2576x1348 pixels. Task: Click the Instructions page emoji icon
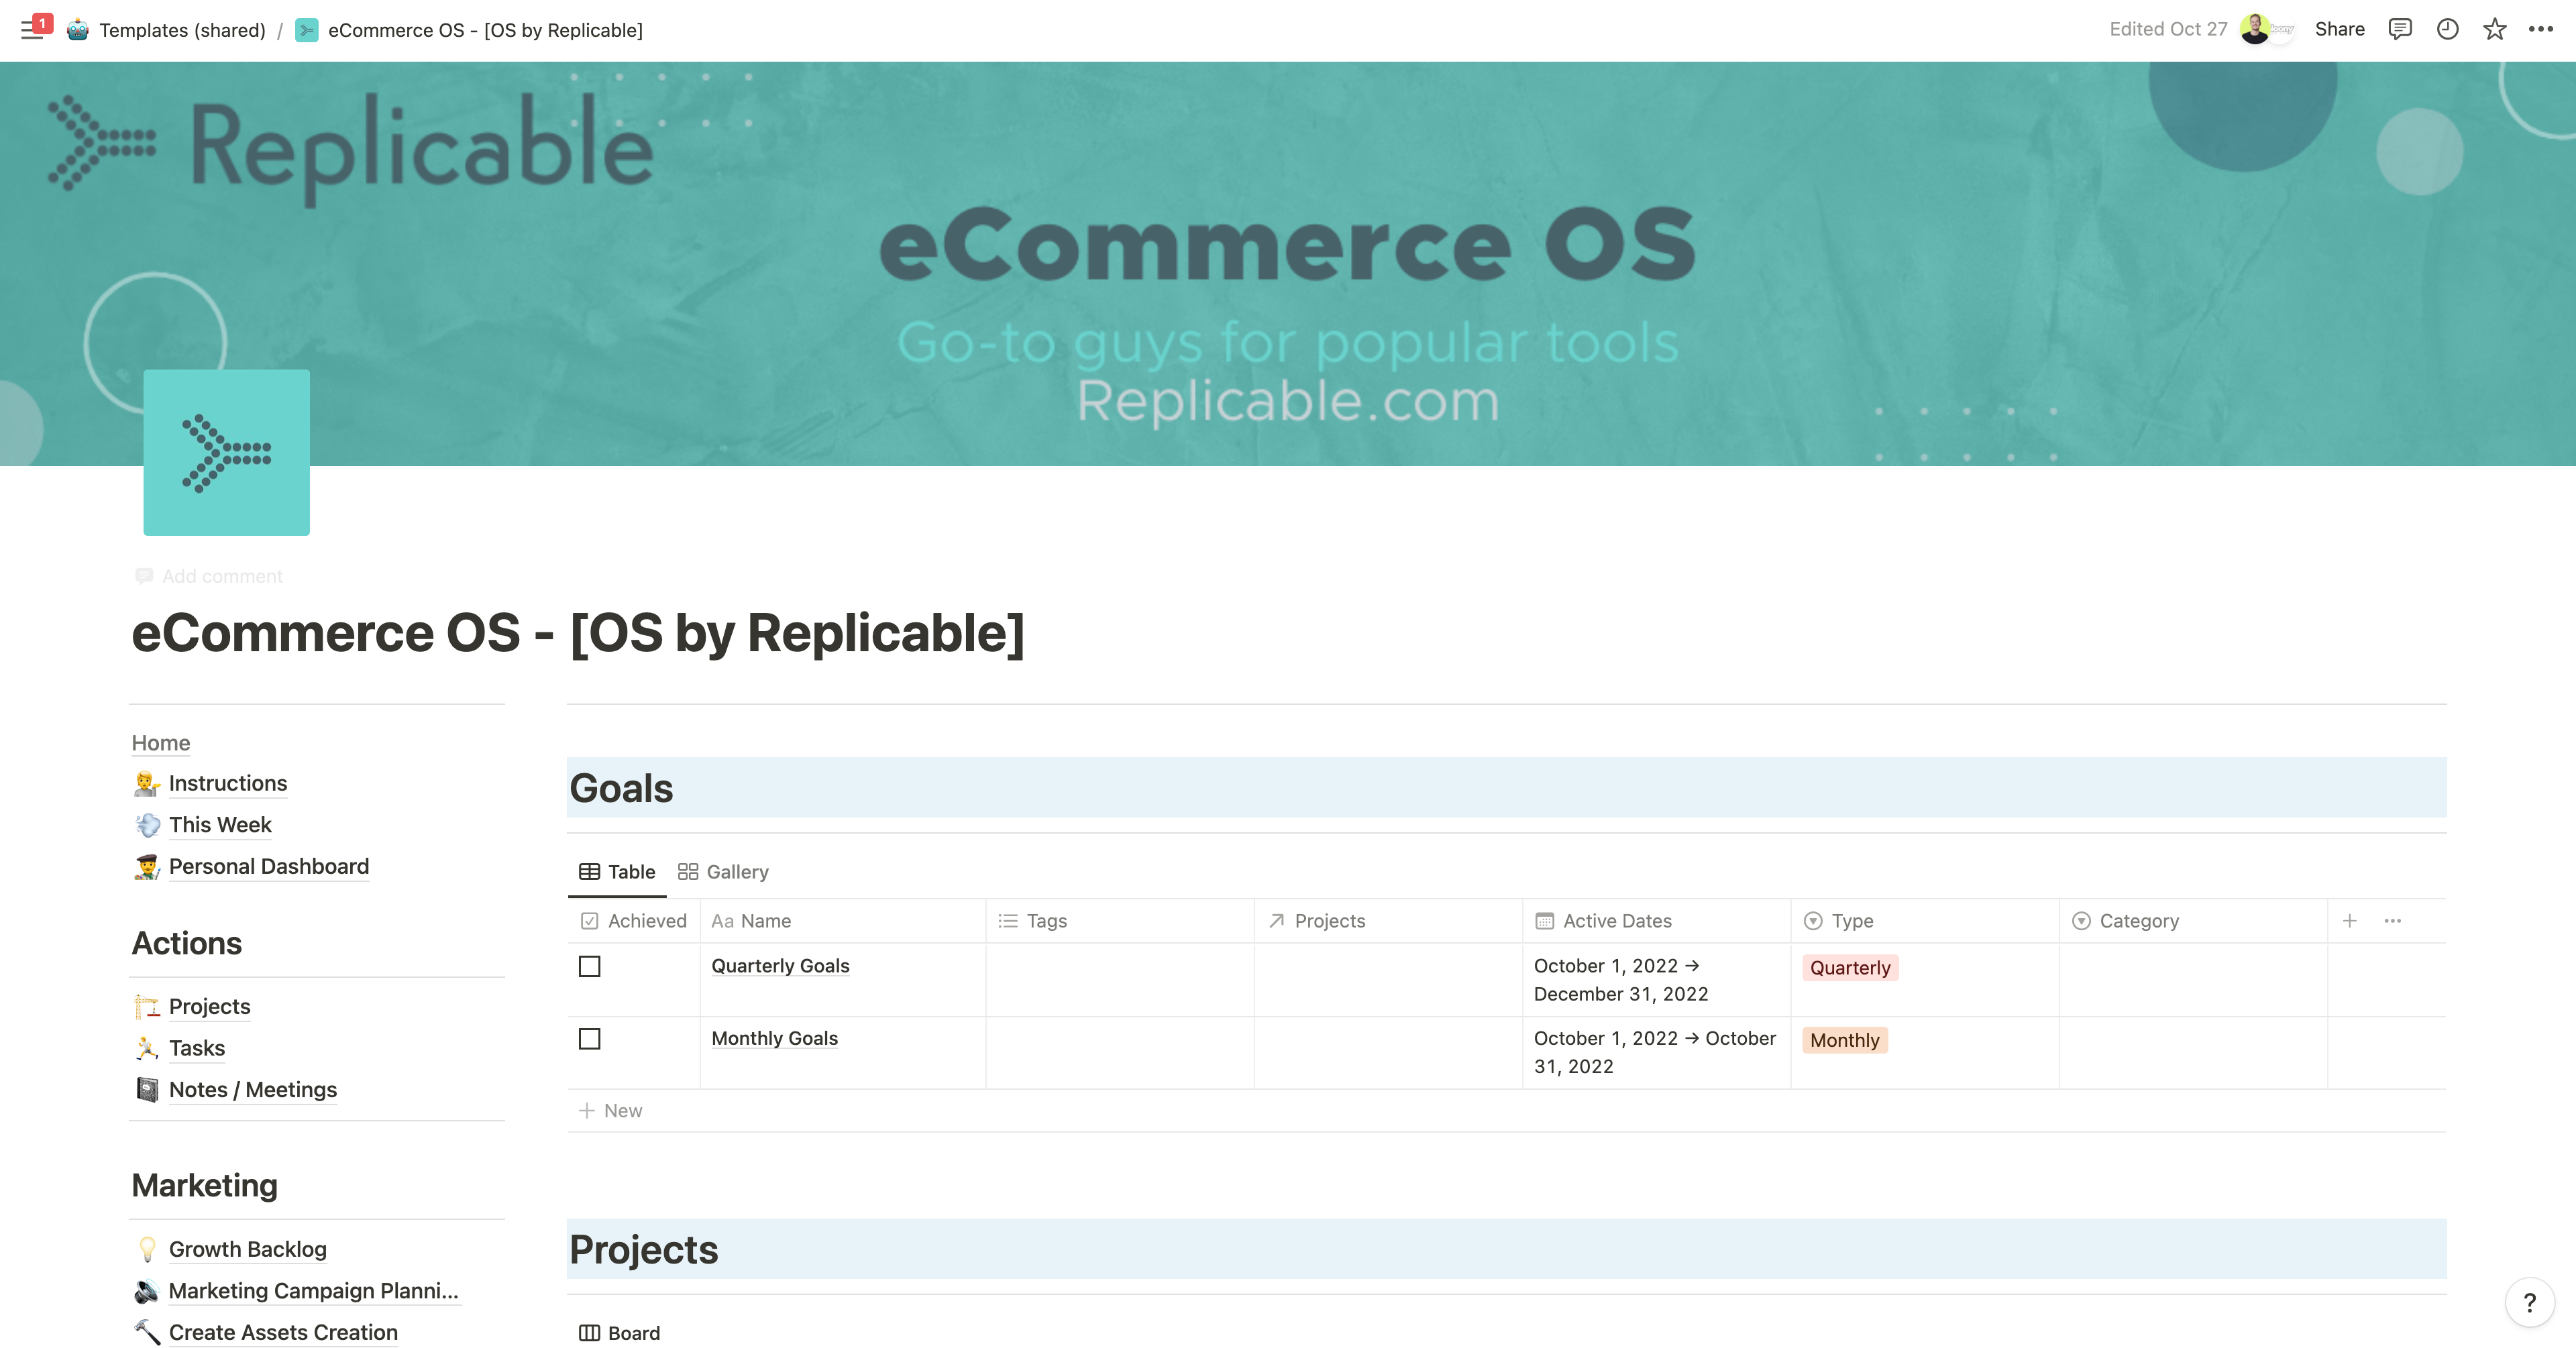147,783
